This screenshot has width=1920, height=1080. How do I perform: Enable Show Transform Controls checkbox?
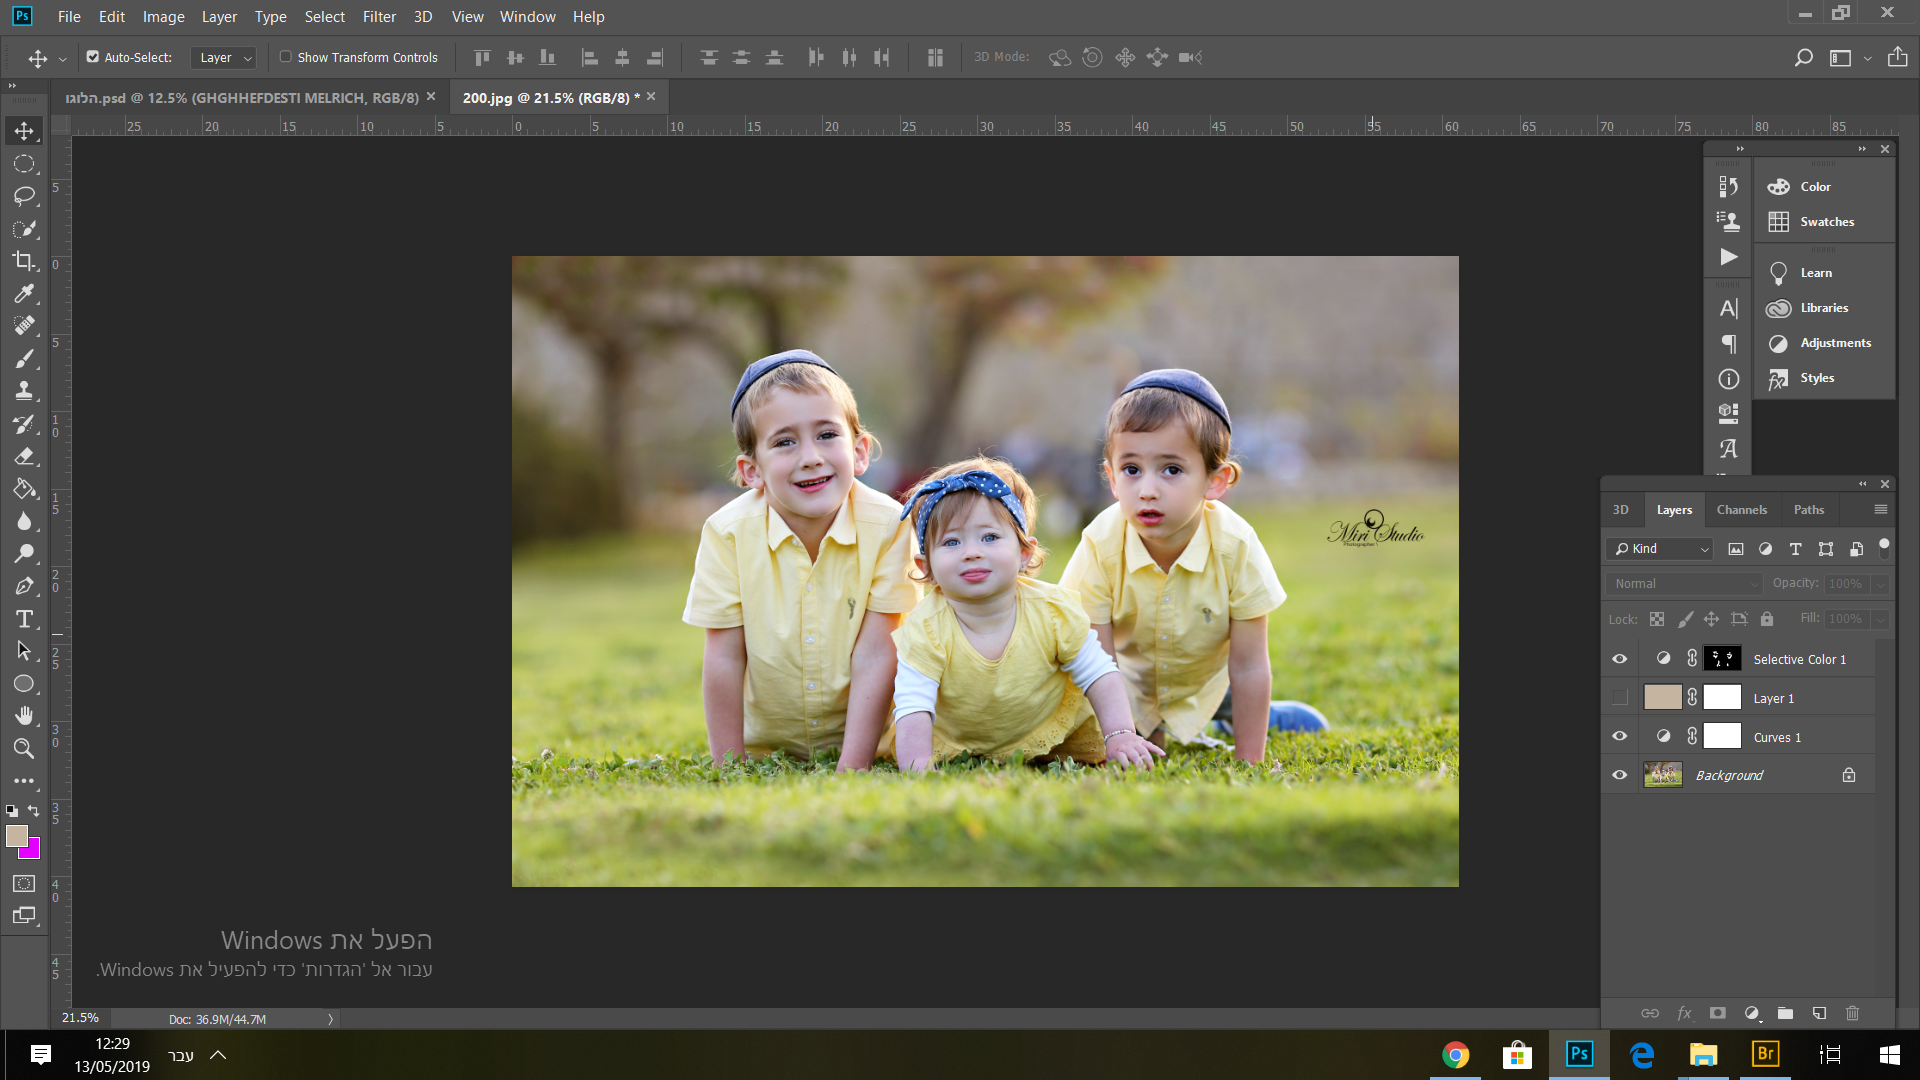tap(286, 57)
